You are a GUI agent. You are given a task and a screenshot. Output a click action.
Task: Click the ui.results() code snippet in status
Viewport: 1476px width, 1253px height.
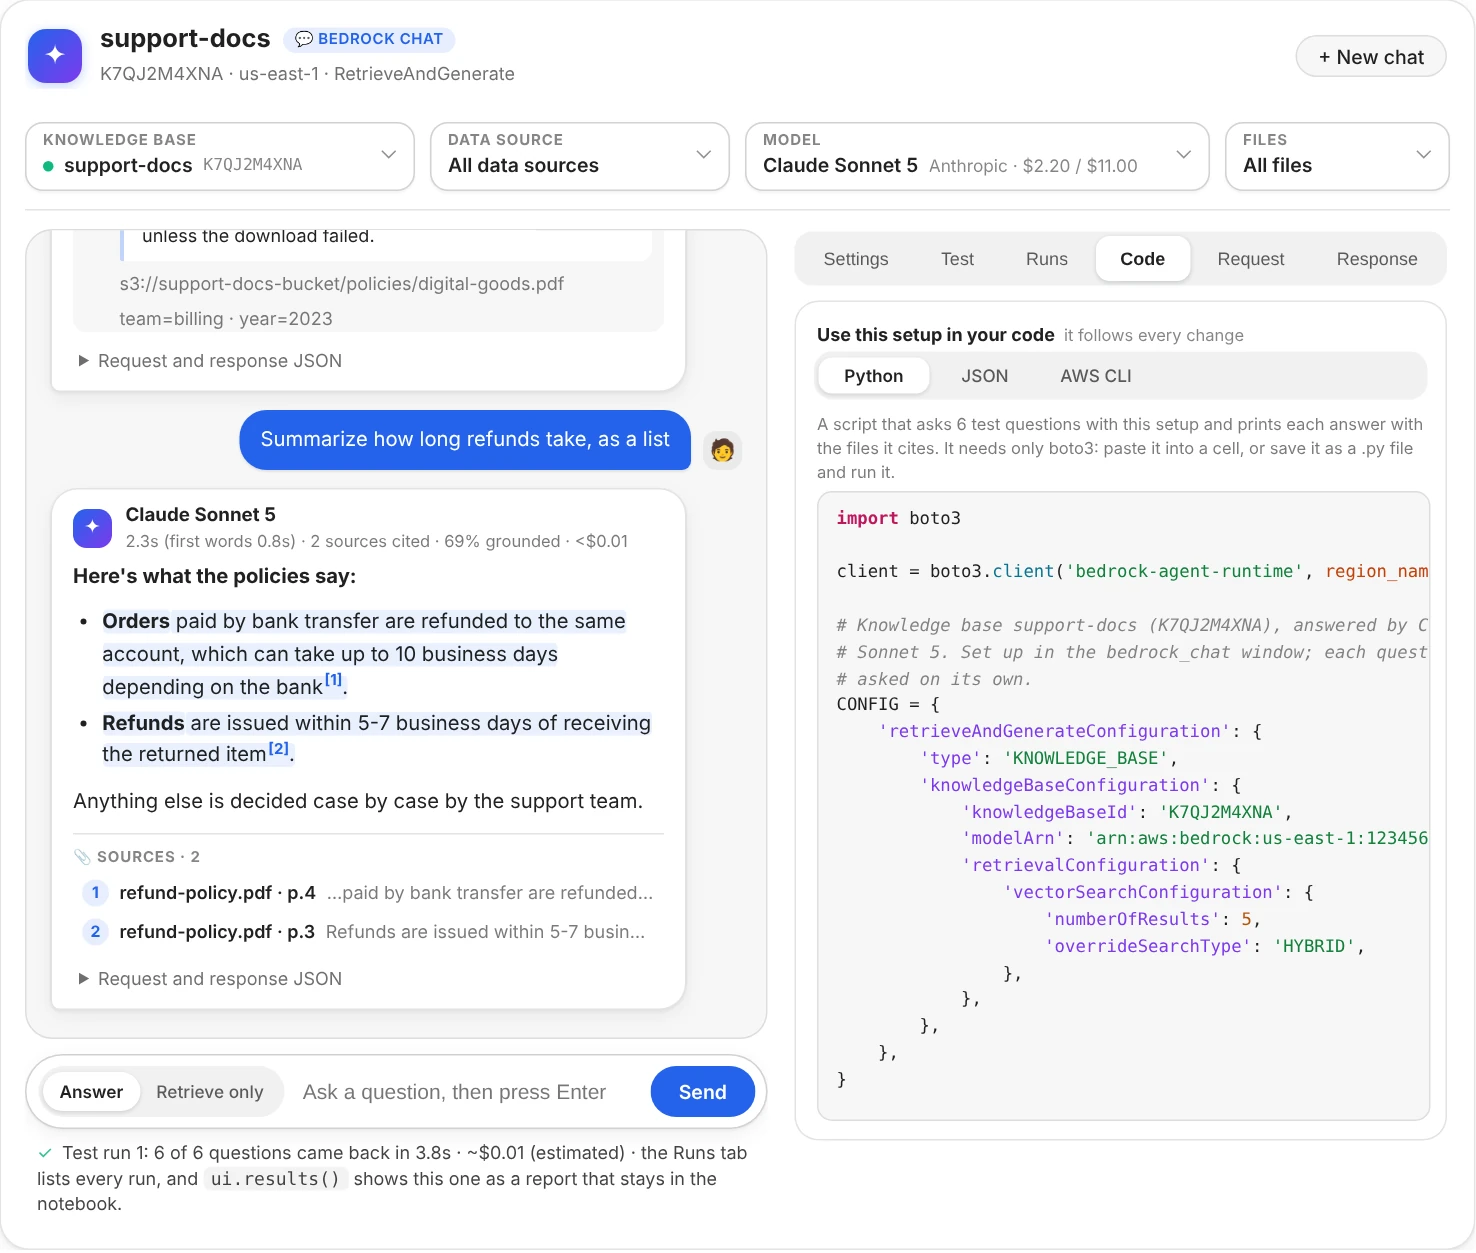point(275,1179)
